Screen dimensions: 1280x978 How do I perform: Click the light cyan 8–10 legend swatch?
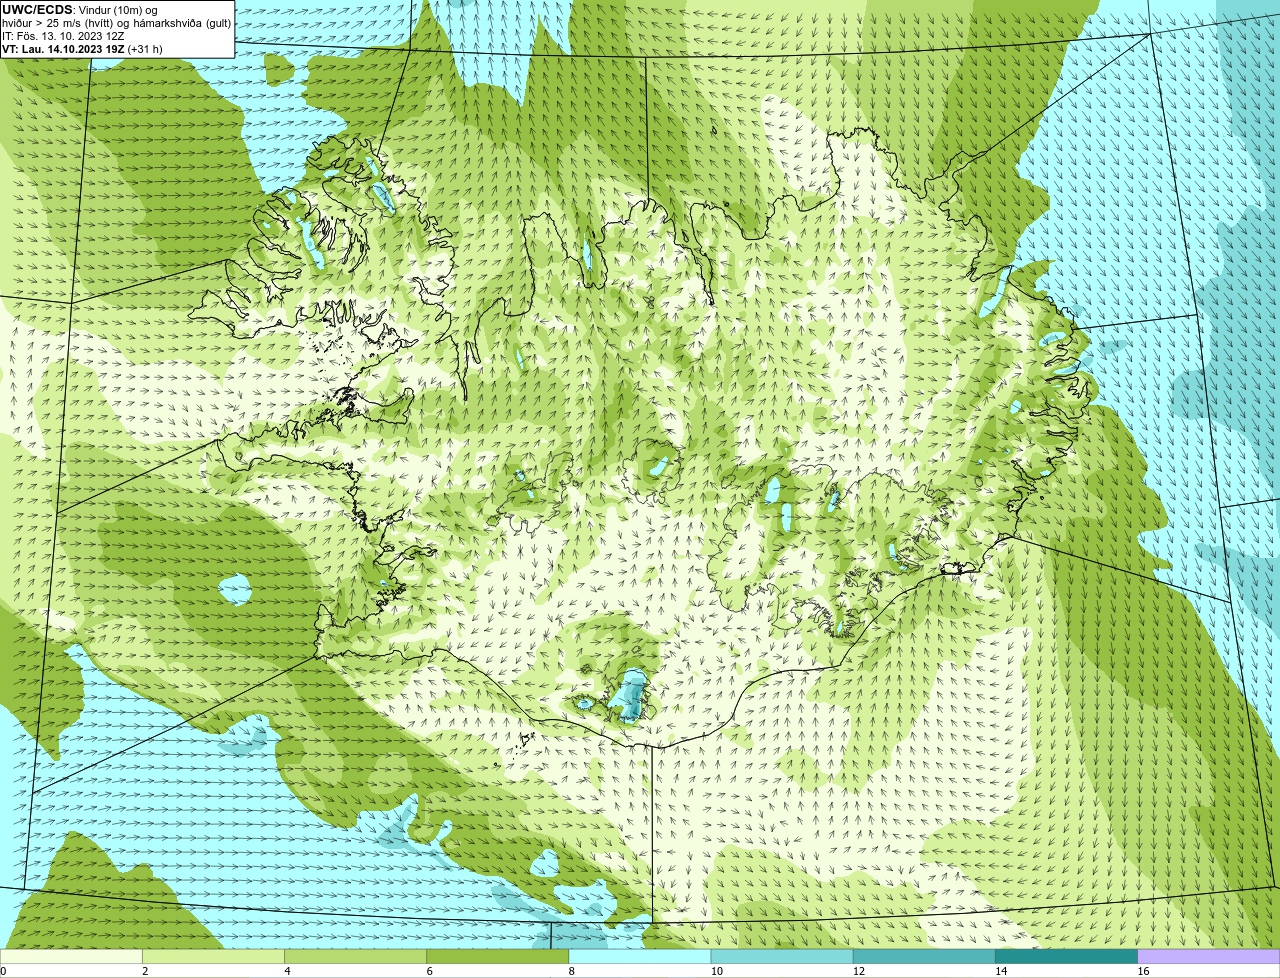click(640, 957)
